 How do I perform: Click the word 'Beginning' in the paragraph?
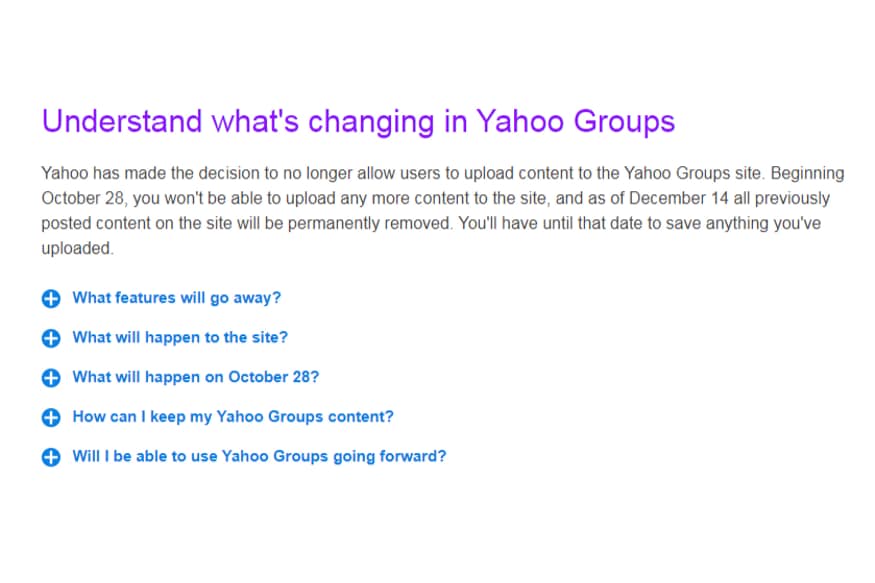807,174
